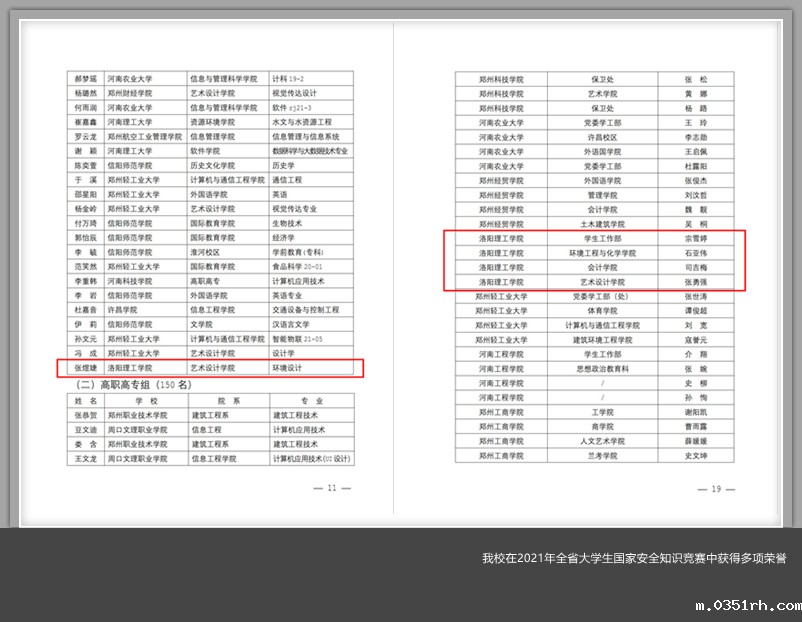The height and width of the screenshot is (622, 802).
Task: Click the 兰考学院 cell in the last row
Action: pos(601,456)
